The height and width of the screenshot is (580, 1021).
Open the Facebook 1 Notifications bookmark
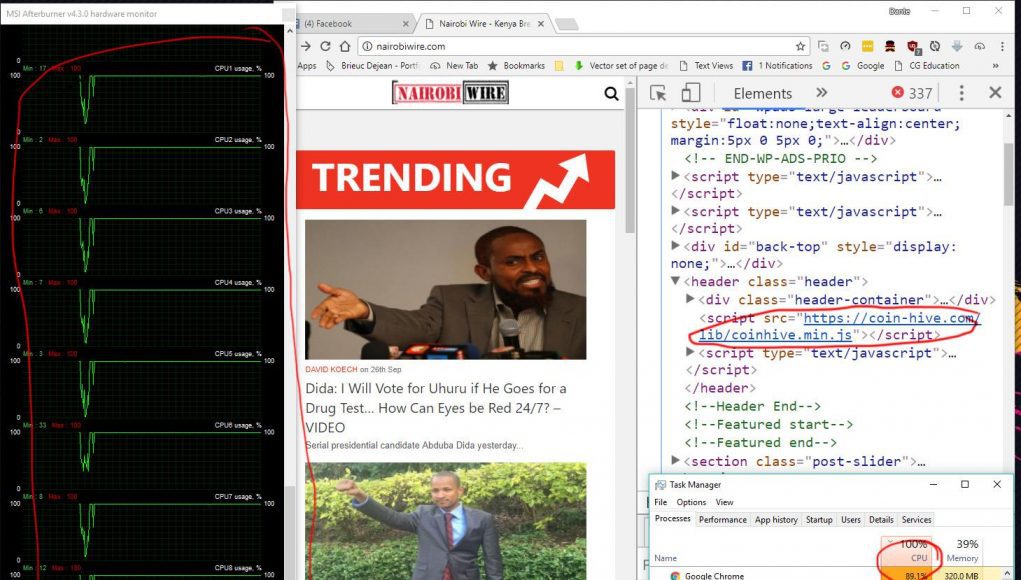(x=777, y=66)
